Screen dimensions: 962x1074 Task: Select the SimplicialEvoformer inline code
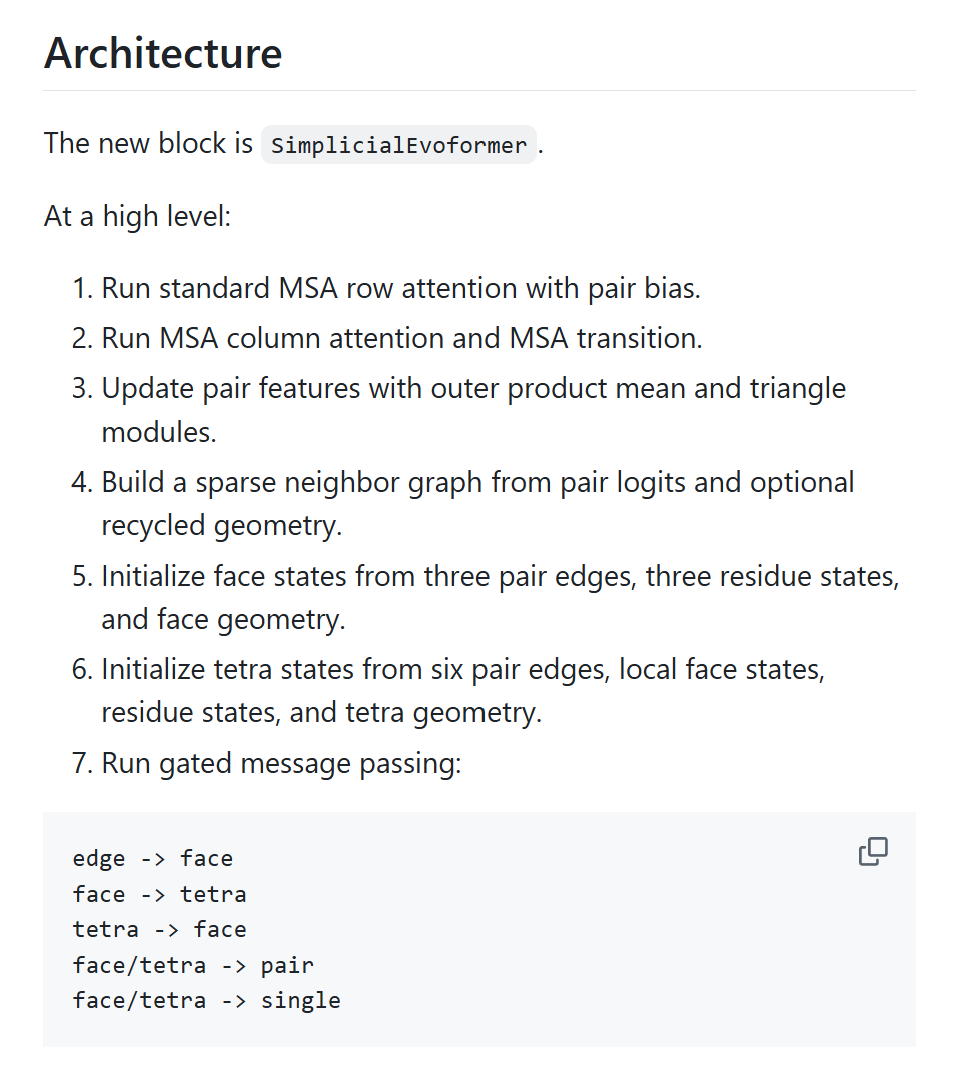399,145
